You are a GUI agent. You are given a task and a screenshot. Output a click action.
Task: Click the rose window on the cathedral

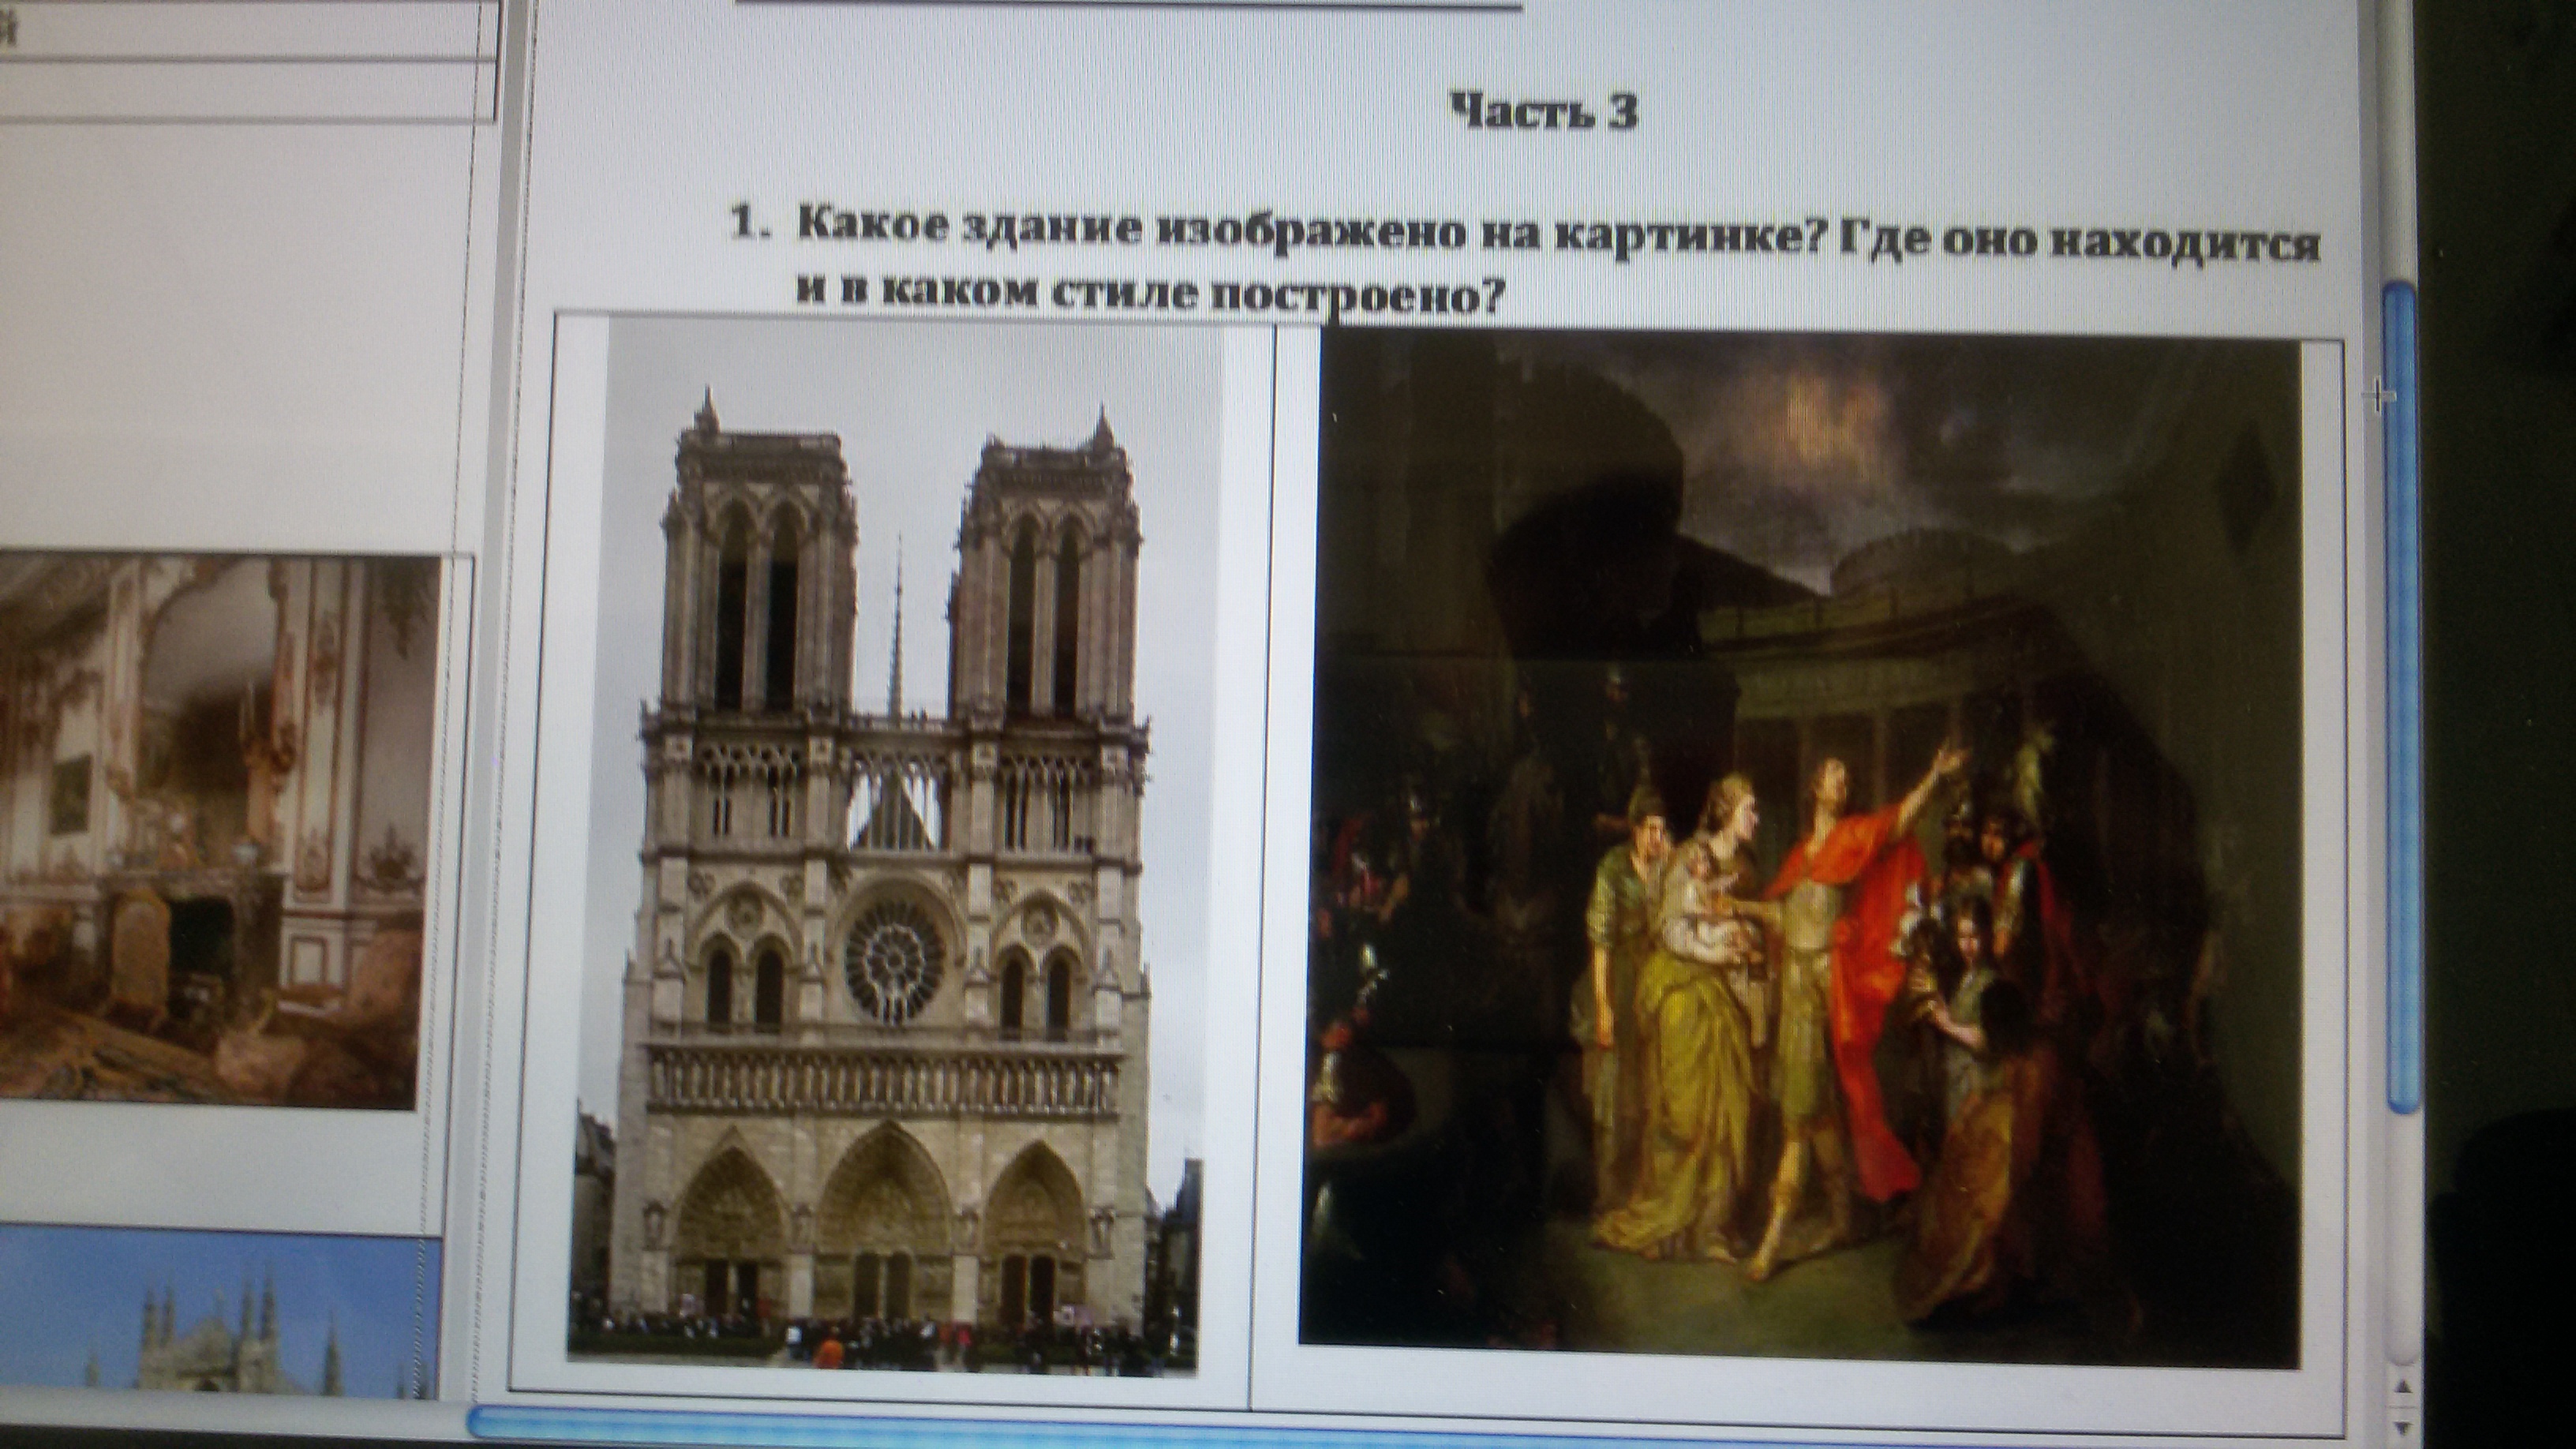[894, 958]
